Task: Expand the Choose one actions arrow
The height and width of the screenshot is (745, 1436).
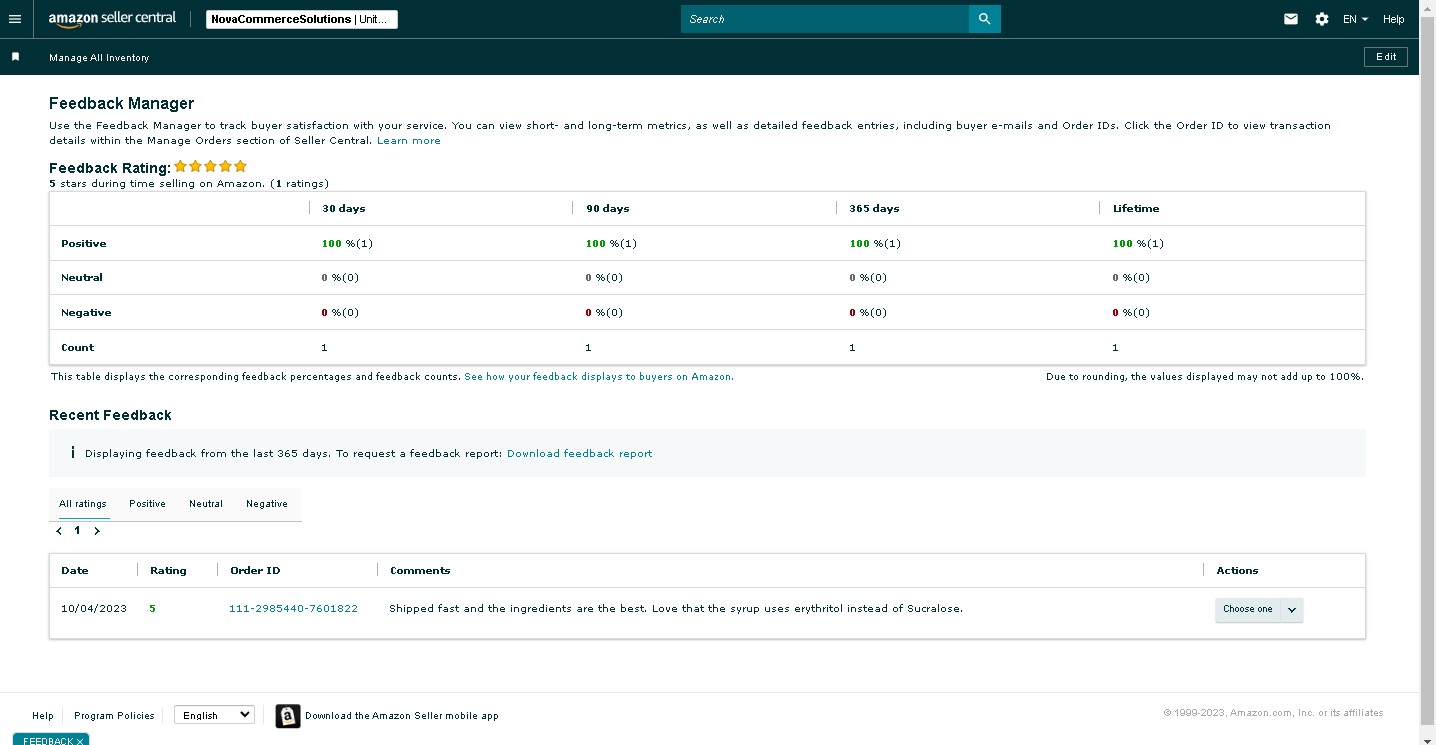Action: [1291, 609]
